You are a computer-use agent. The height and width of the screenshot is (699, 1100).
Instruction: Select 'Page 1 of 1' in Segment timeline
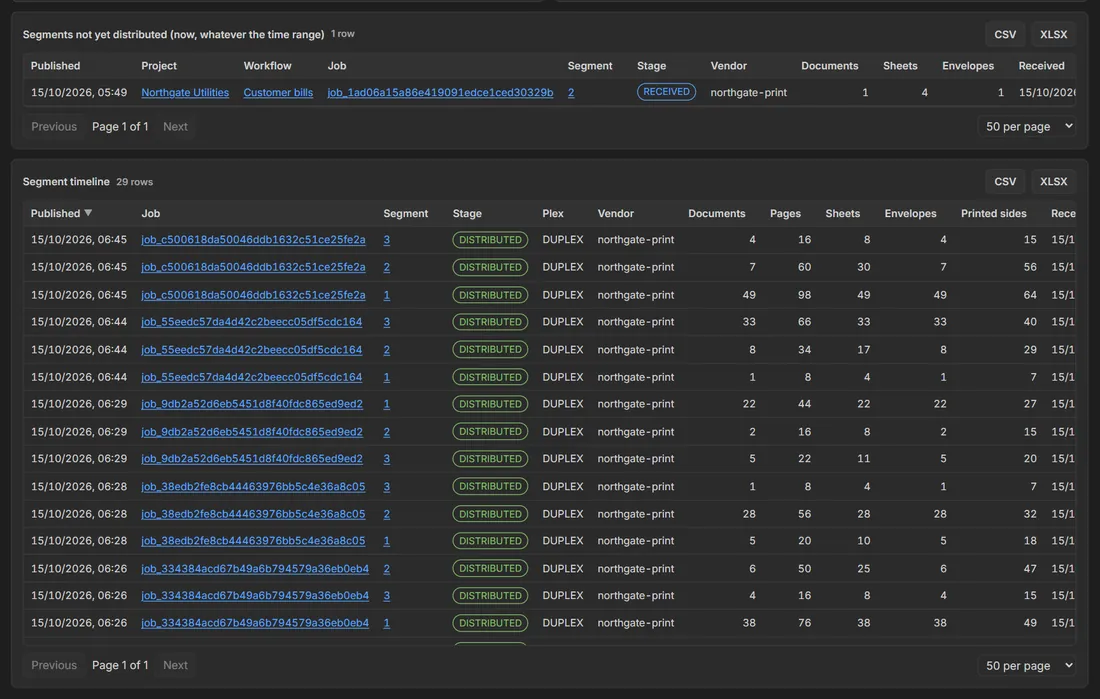click(120, 665)
